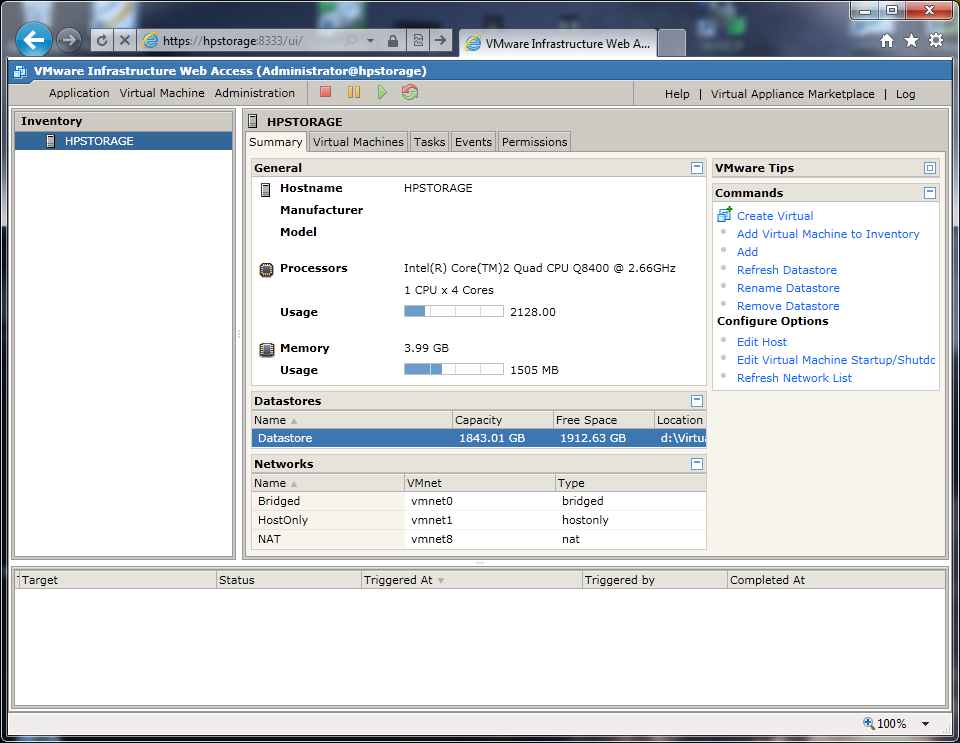Select the NAT network row
This screenshot has height=743, width=960.
[x=479, y=539]
